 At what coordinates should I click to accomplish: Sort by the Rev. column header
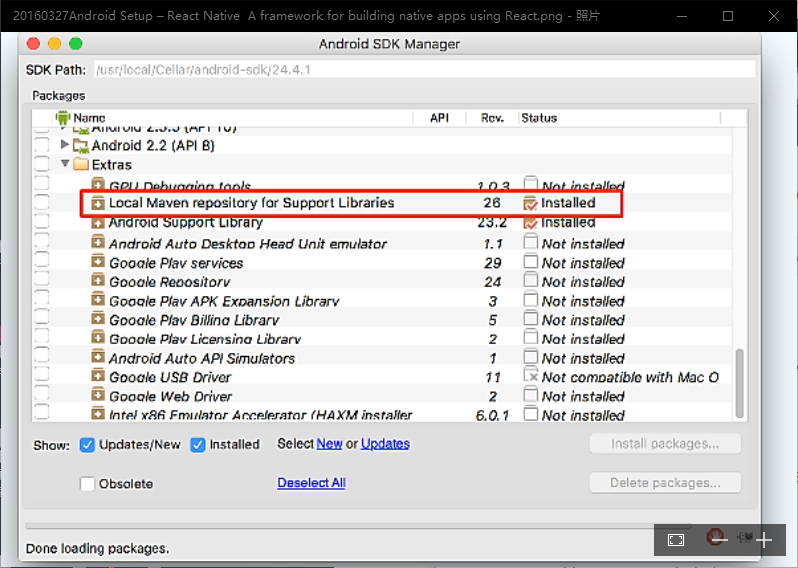[x=492, y=118]
